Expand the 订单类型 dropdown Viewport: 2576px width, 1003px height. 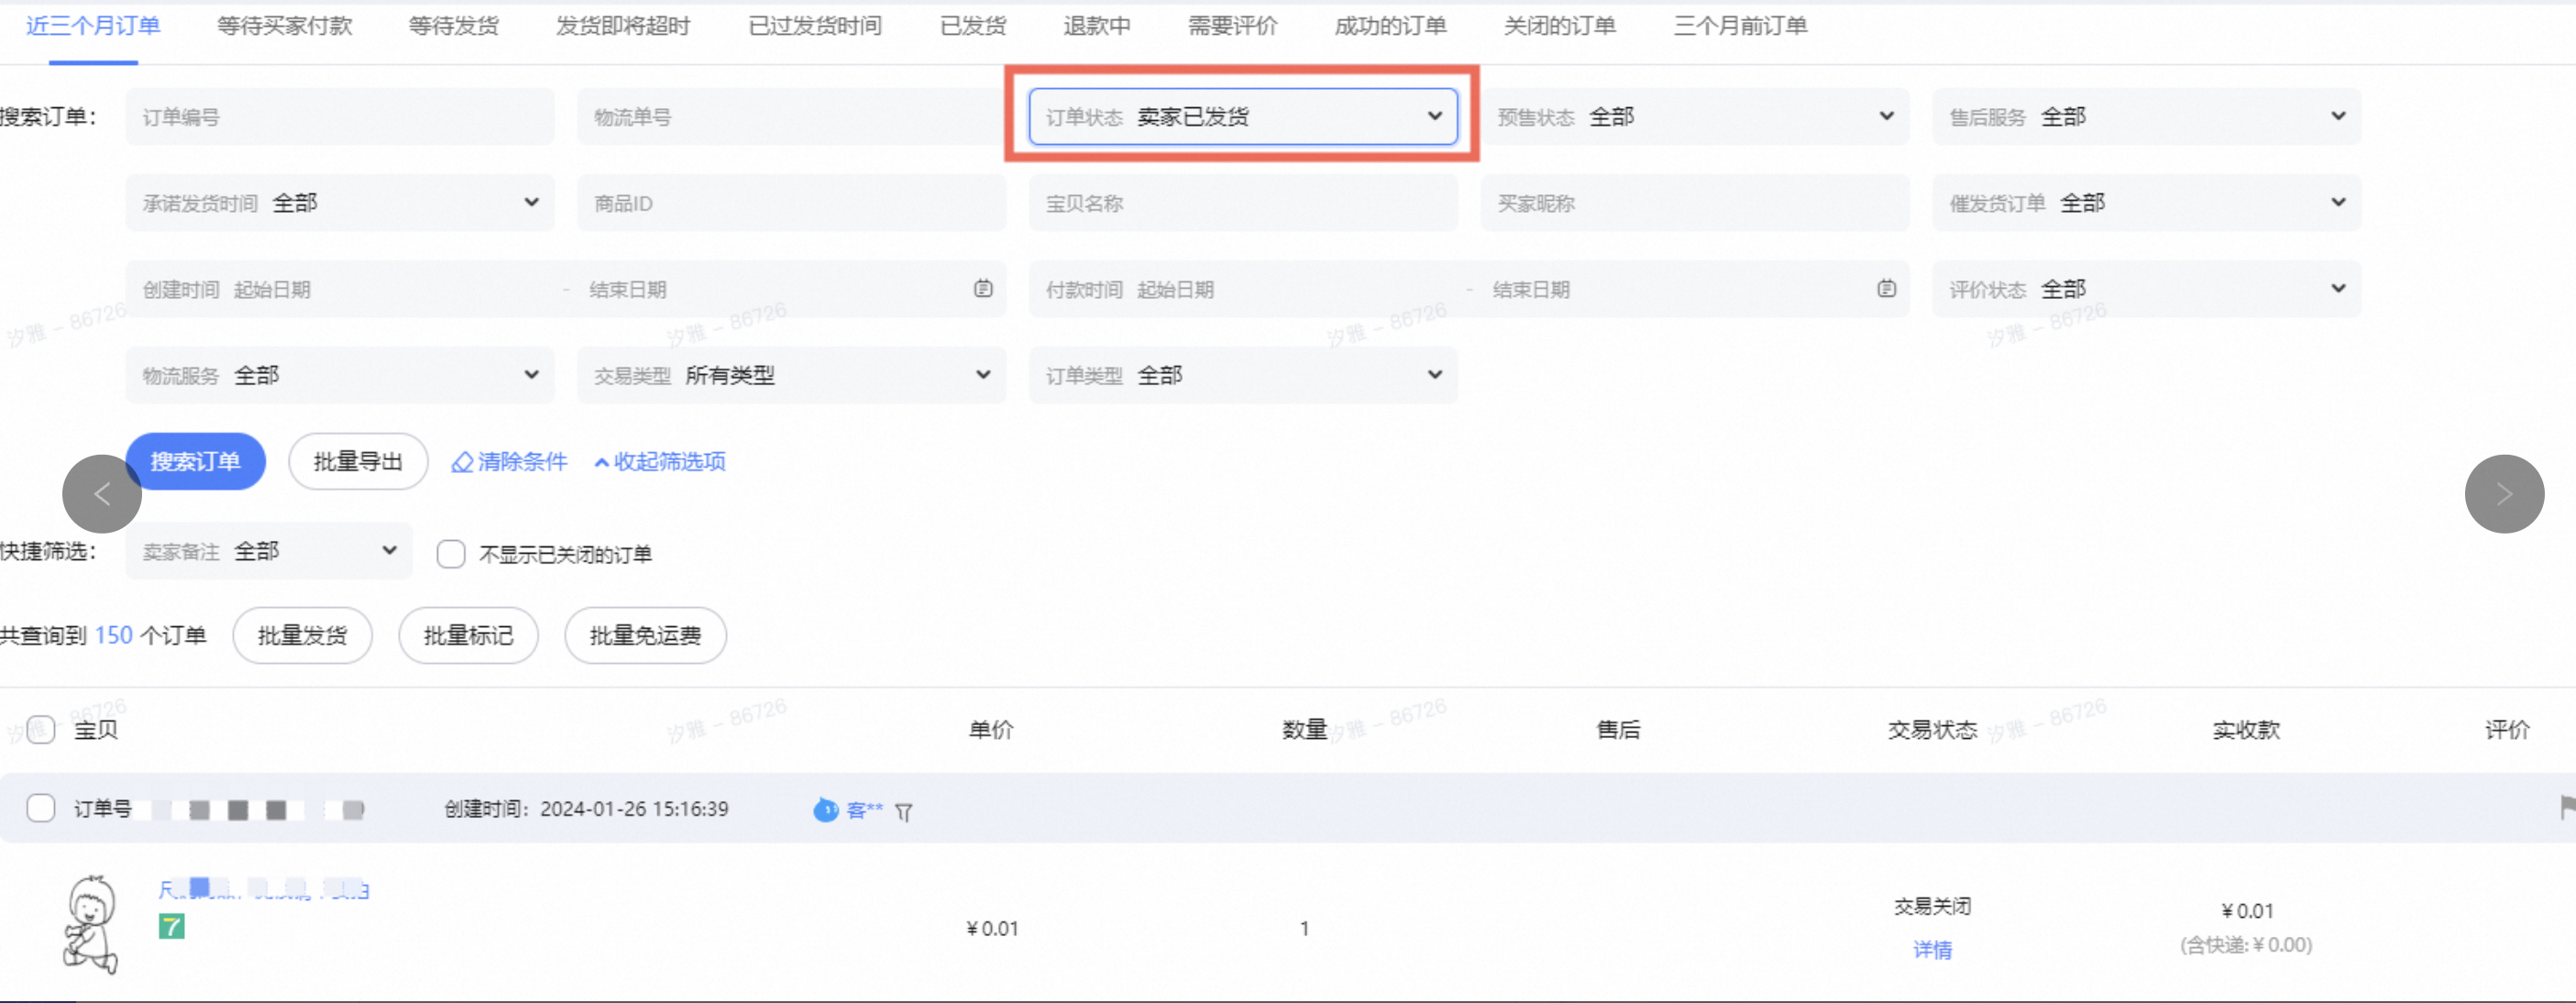point(1243,375)
